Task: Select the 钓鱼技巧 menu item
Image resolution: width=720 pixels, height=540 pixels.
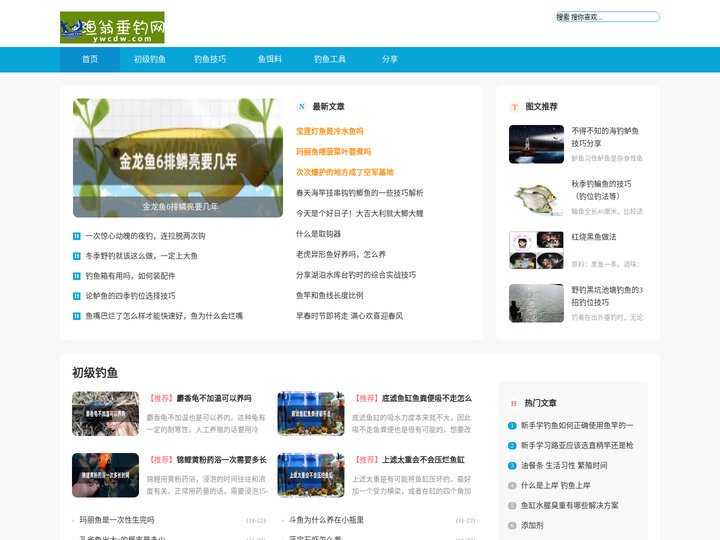Action: [x=210, y=59]
